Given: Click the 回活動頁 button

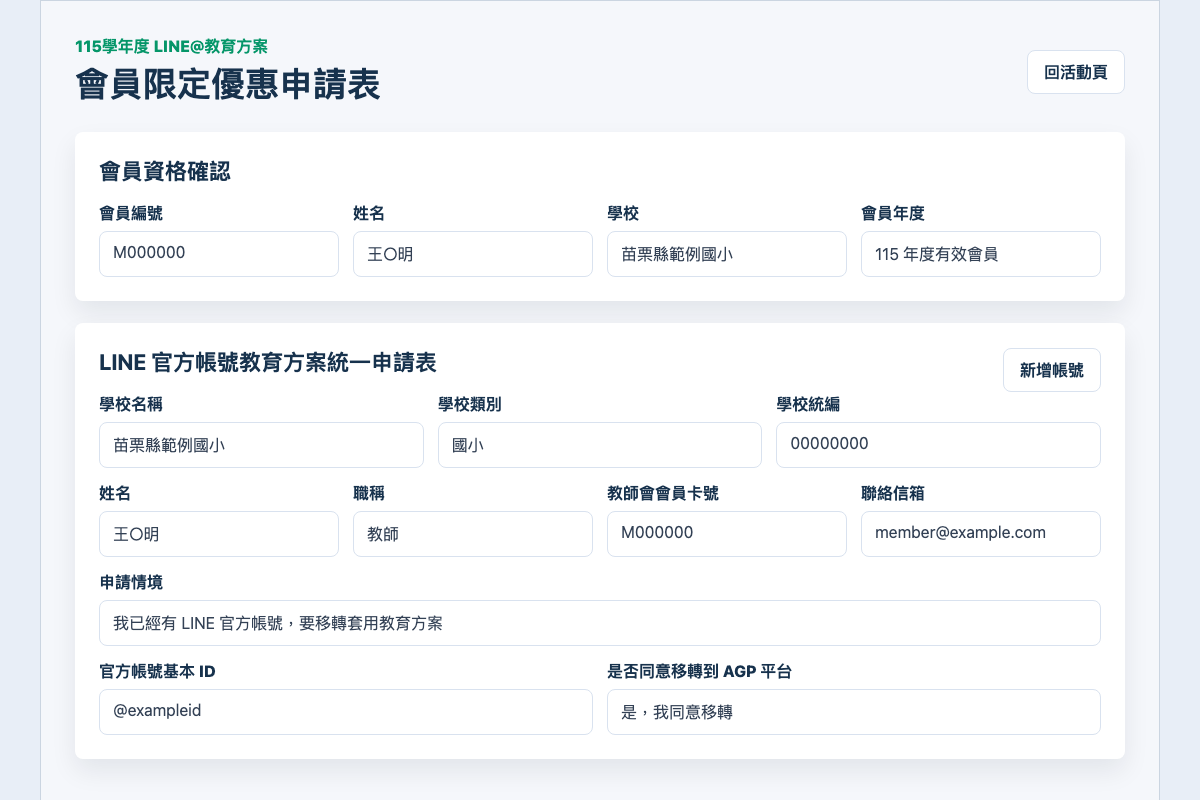Looking at the screenshot, I should 1075,72.
